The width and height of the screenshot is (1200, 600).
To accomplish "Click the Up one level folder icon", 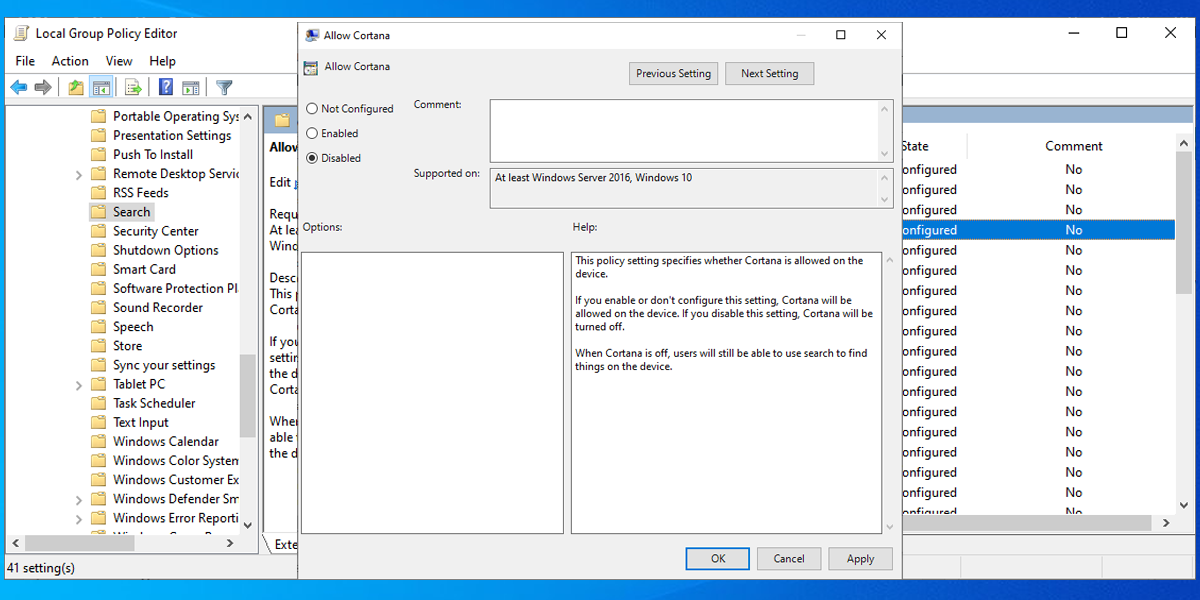I will click(x=76, y=88).
